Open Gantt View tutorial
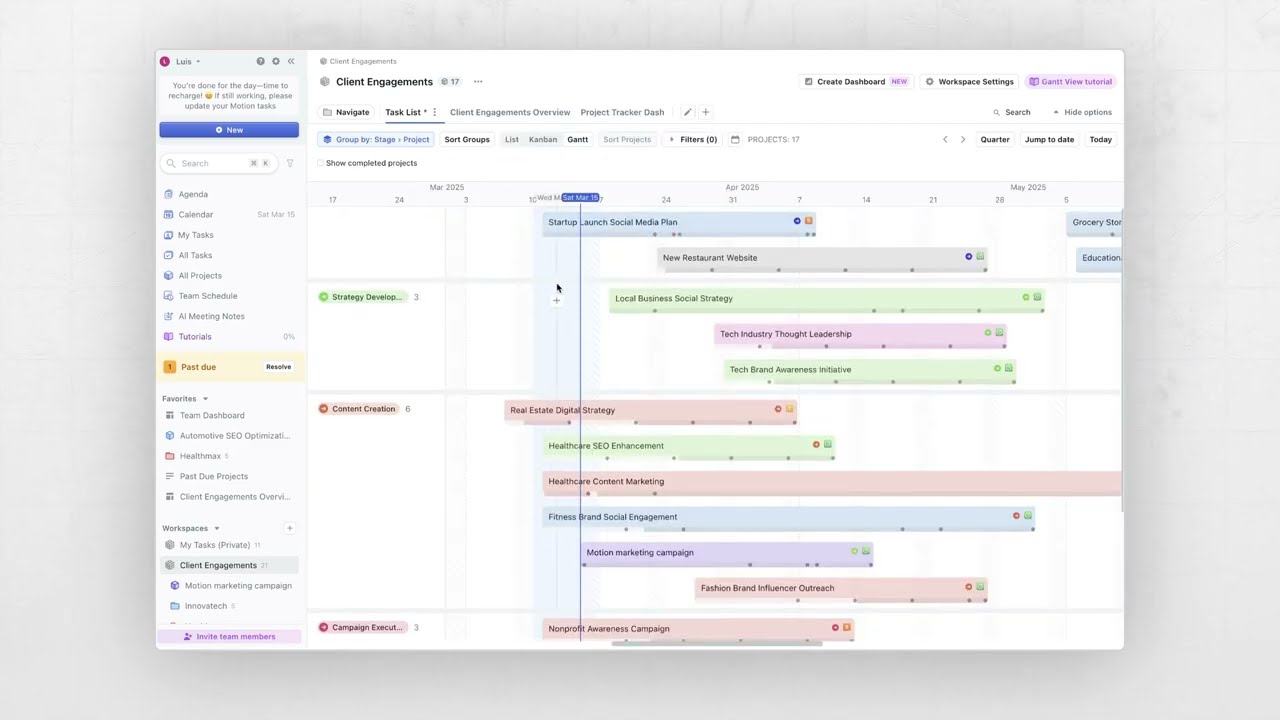The height and width of the screenshot is (720, 1280). point(1070,82)
